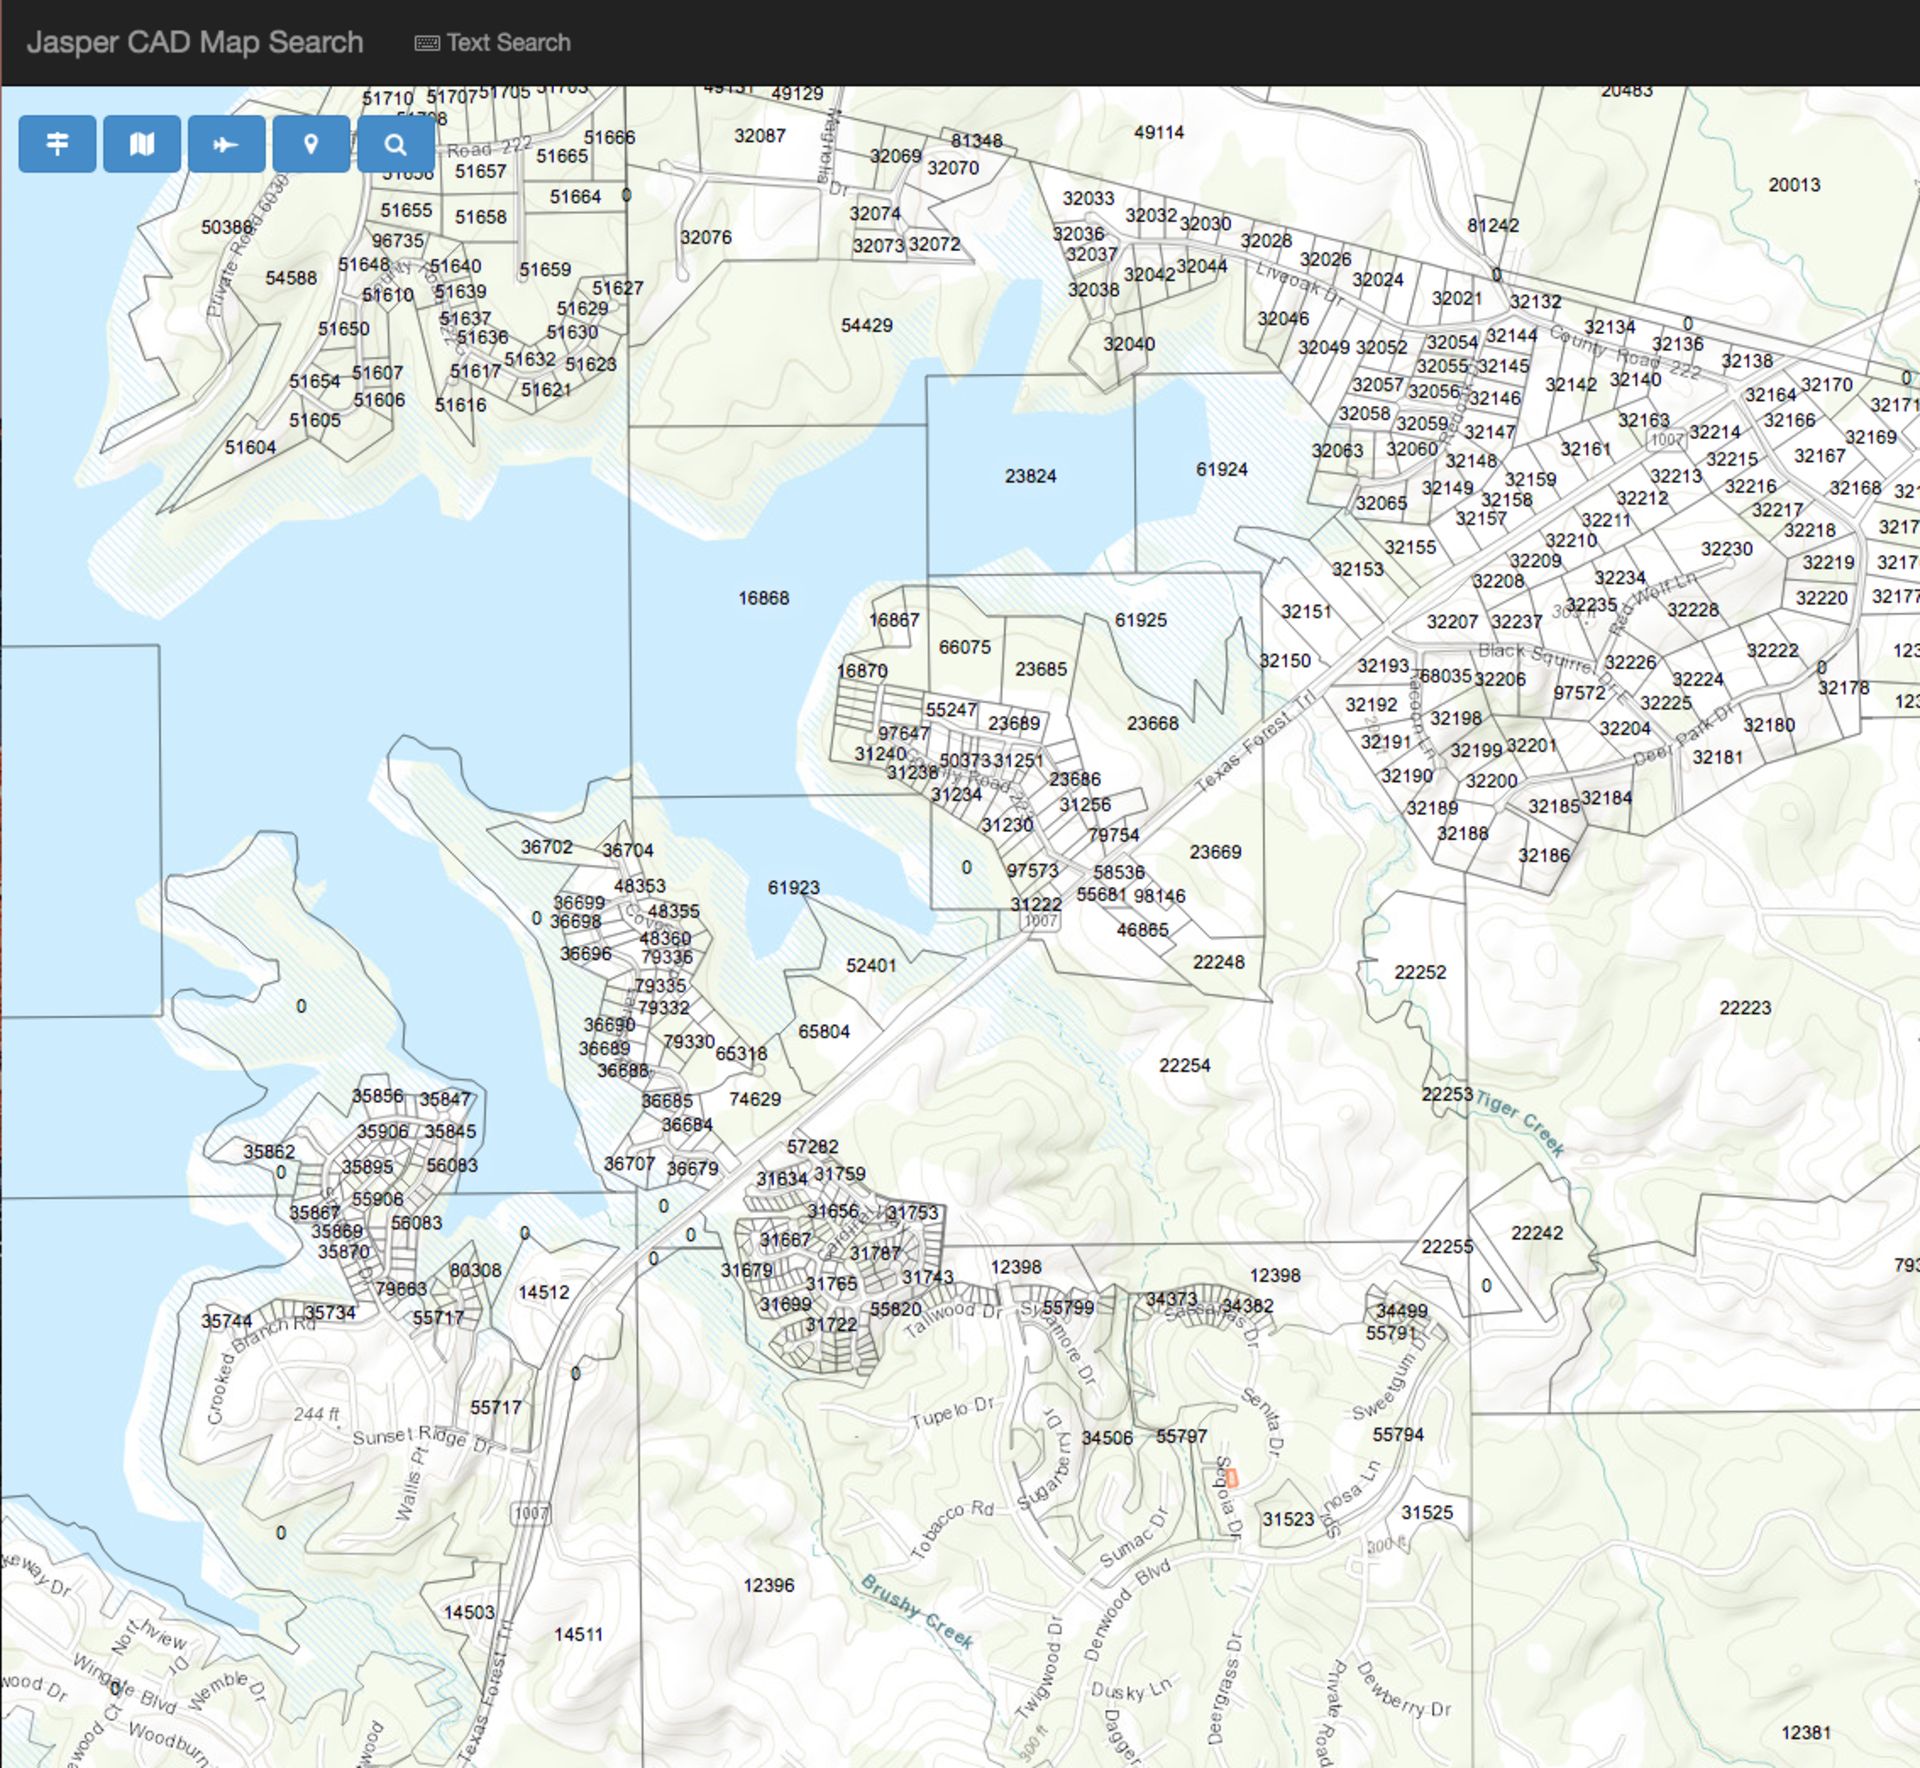Select parcel 34506

point(1107,1438)
